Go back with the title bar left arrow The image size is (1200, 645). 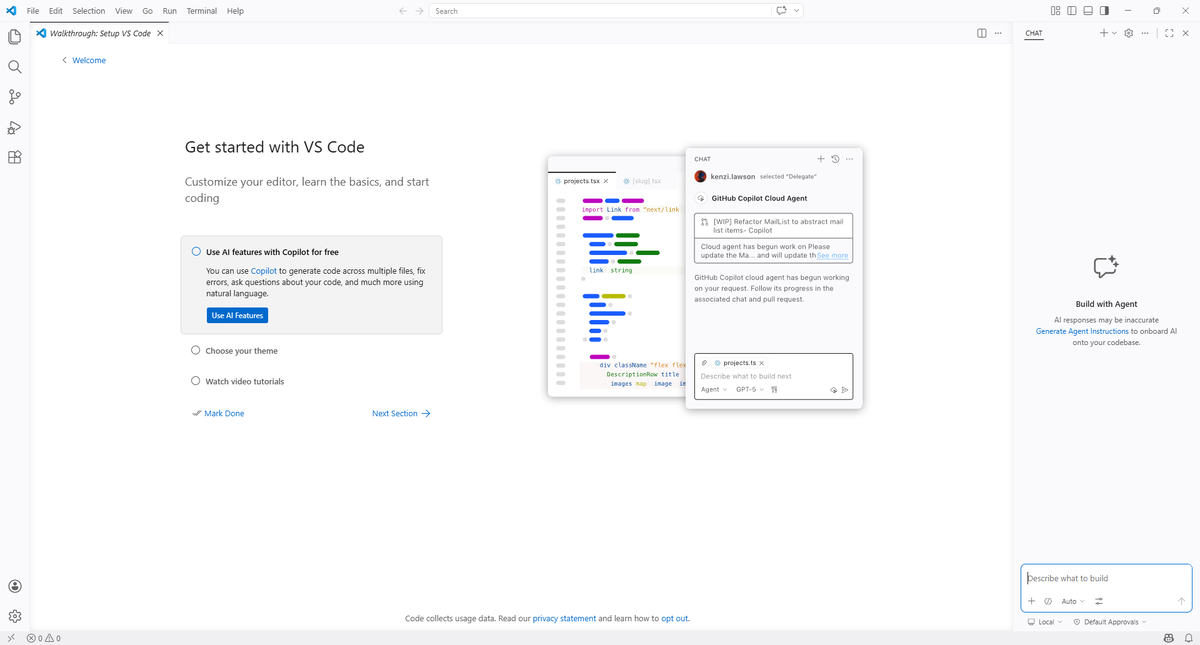coord(402,11)
